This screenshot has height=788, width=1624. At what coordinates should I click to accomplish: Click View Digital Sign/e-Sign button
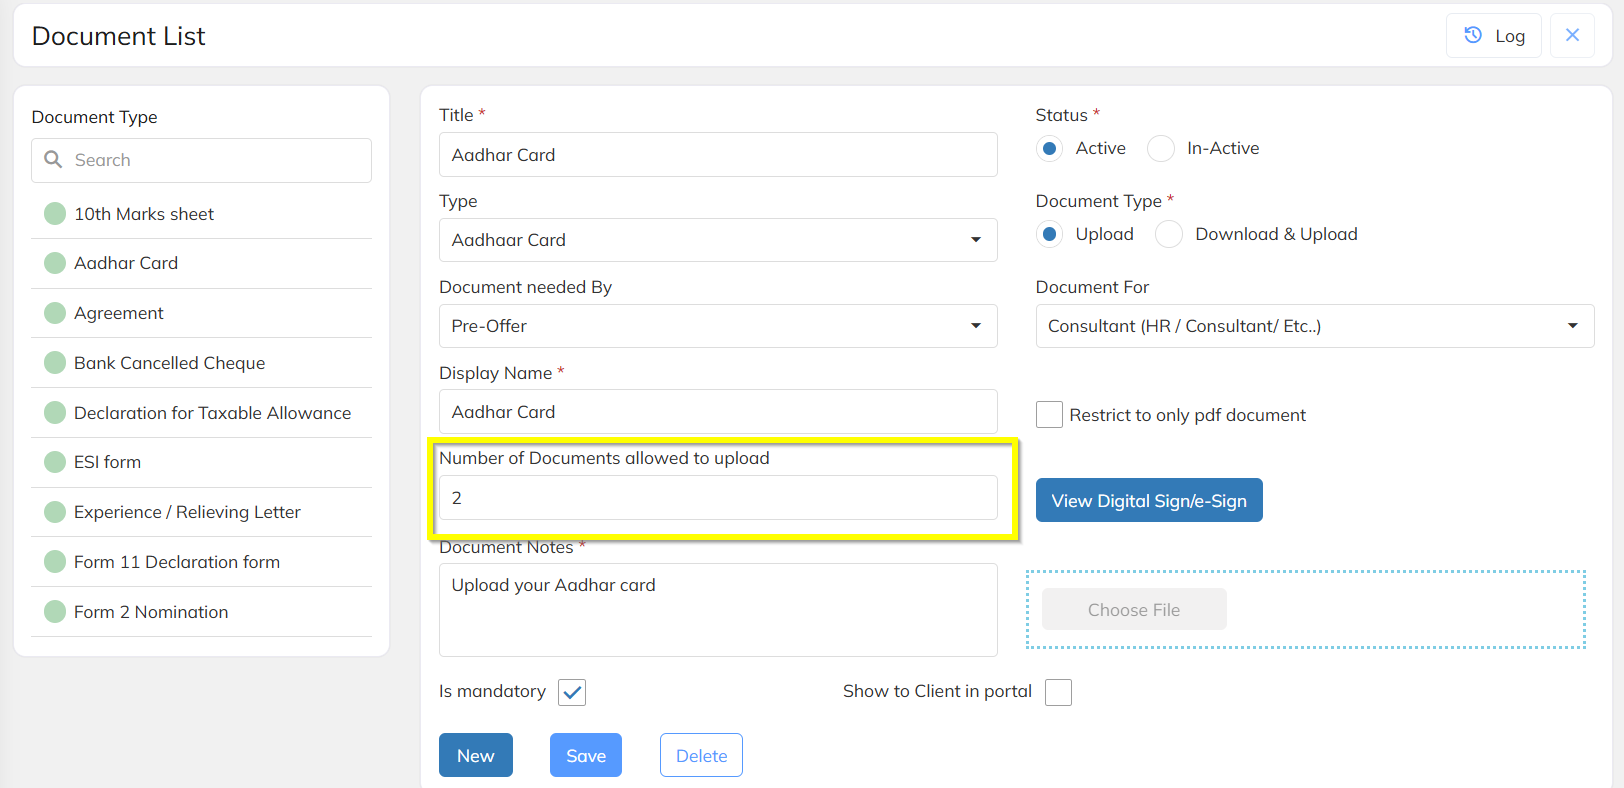pos(1149,500)
